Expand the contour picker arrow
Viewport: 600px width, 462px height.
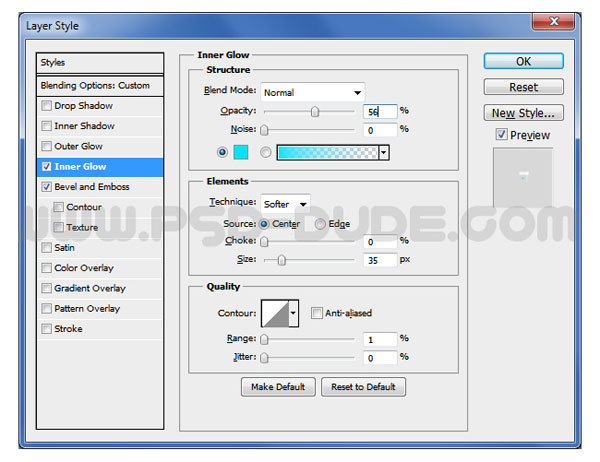point(293,313)
